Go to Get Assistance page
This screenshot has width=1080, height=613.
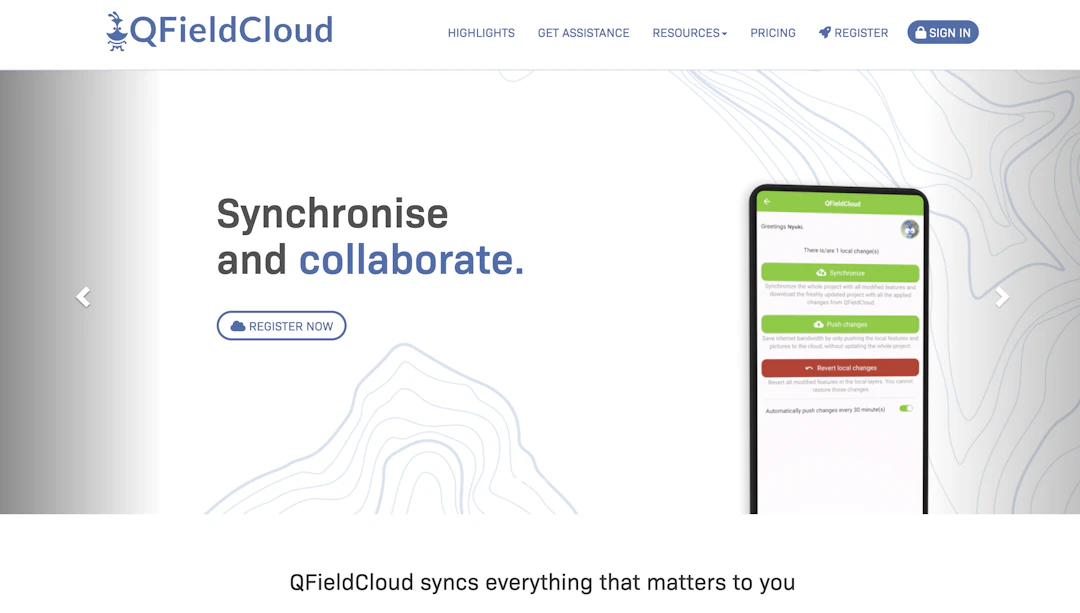583,33
